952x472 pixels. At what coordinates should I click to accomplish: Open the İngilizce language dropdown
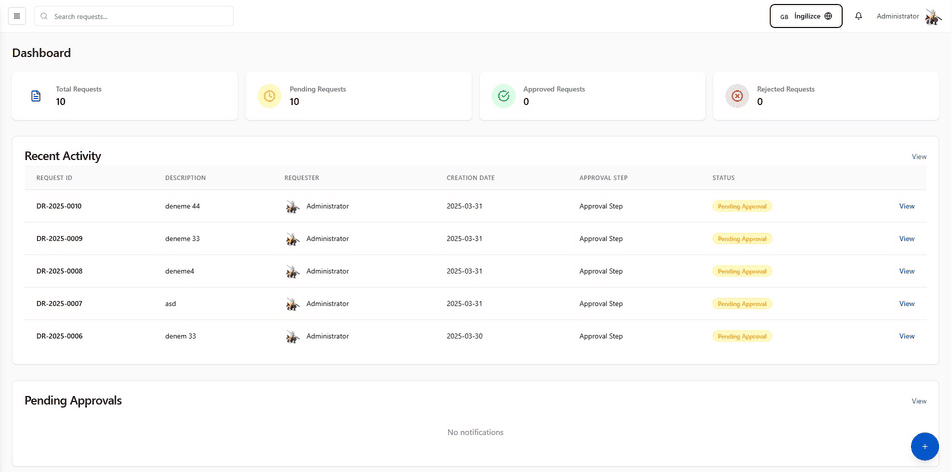coord(806,16)
